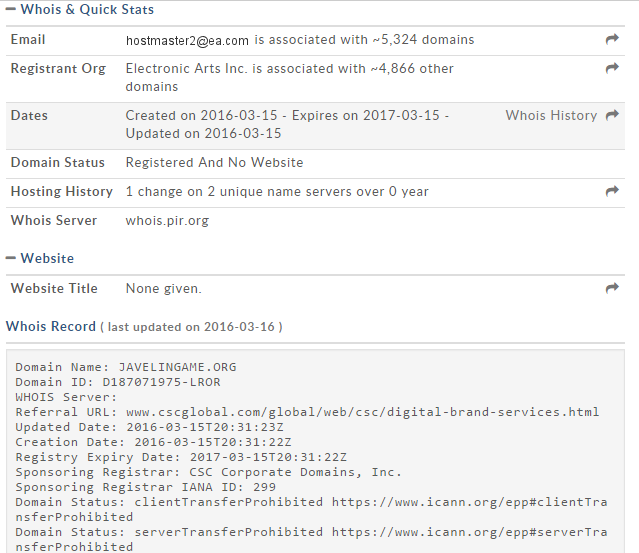Click the 'Domain Name: JAVELINGAME.ORG' line
Screen dimensions: 639x553
(x=126, y=367)
